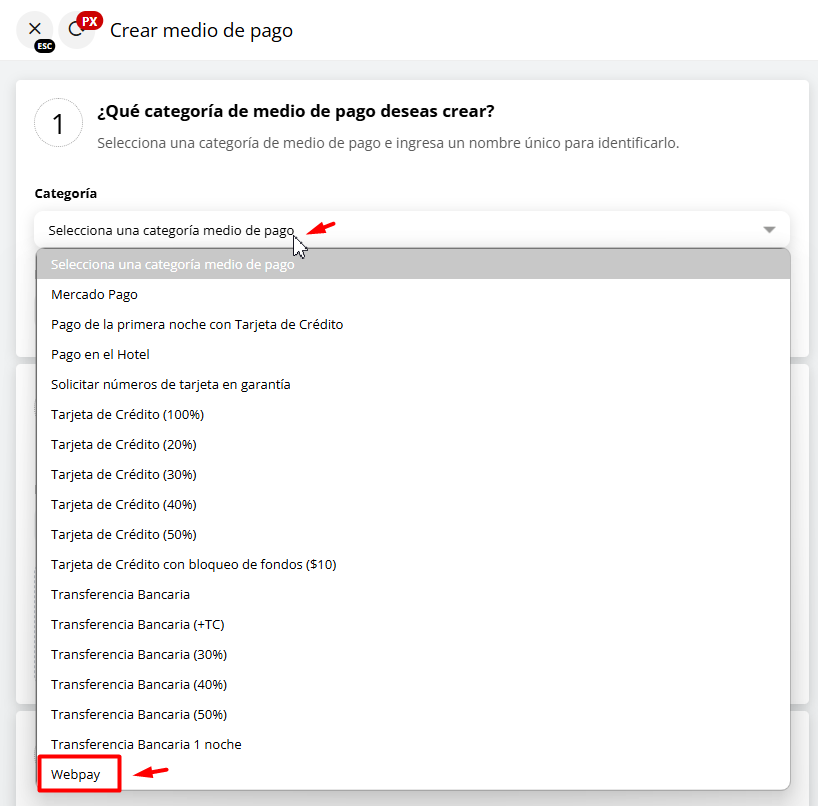Pick Pago de la primera noche option

tap(197, 325)
